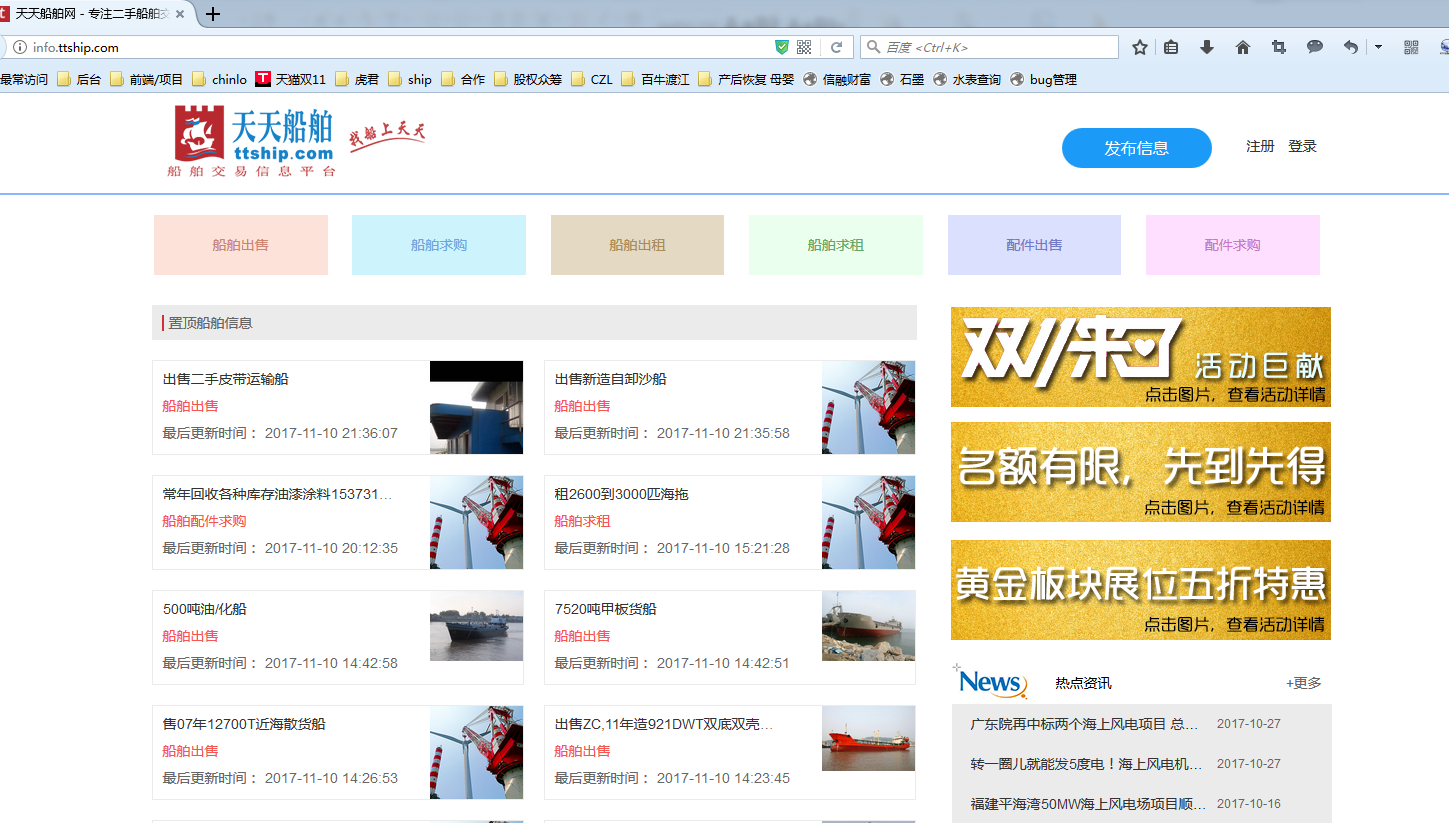Viewport: 1449px width, 823px height.
Task: Expand the dropdown arrow next to undo
Action: pos(1378,47)
